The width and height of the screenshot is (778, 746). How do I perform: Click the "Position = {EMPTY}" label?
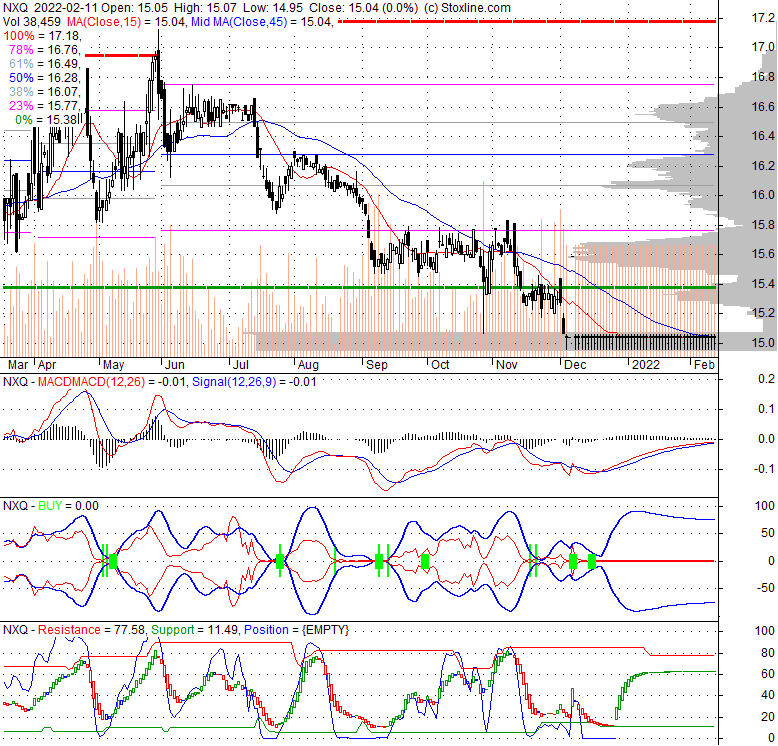click(x=296, y=630)
